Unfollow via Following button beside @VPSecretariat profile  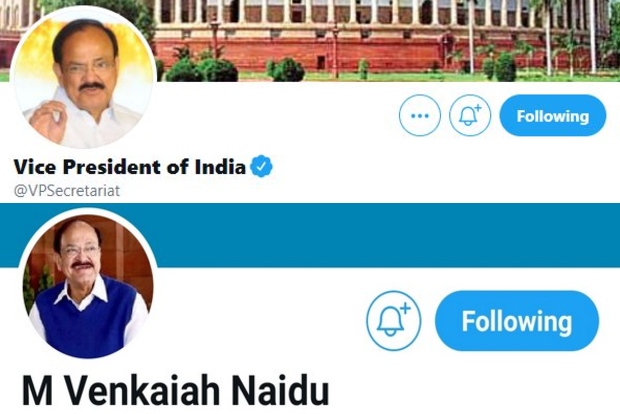[553, 115]
